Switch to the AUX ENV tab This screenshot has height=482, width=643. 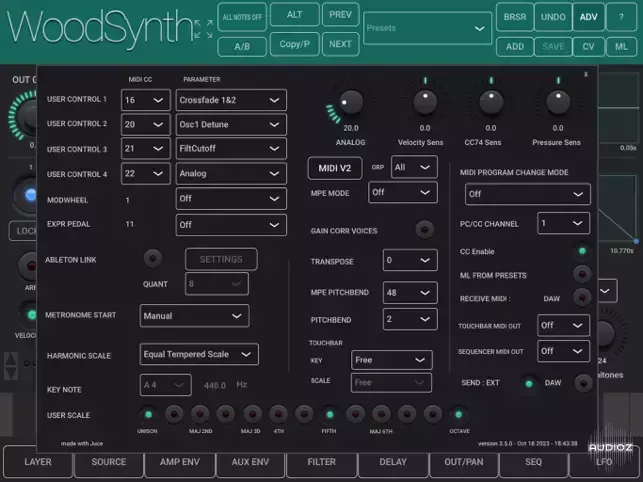click(x=250, y=462)
